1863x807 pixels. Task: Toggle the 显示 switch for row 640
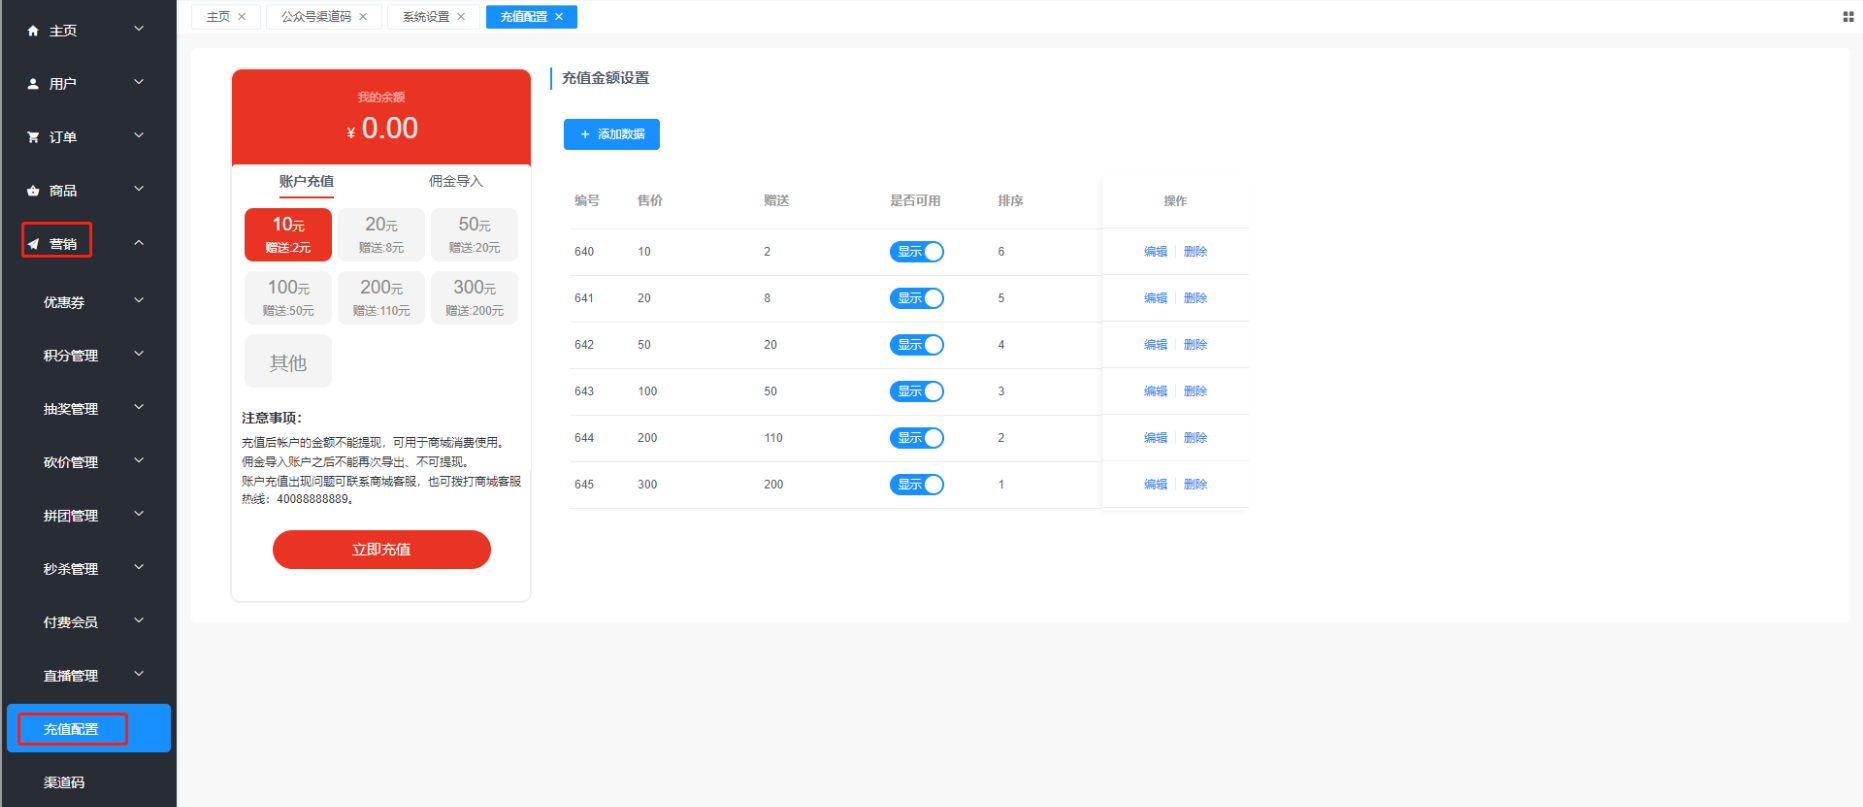[916, 252]
